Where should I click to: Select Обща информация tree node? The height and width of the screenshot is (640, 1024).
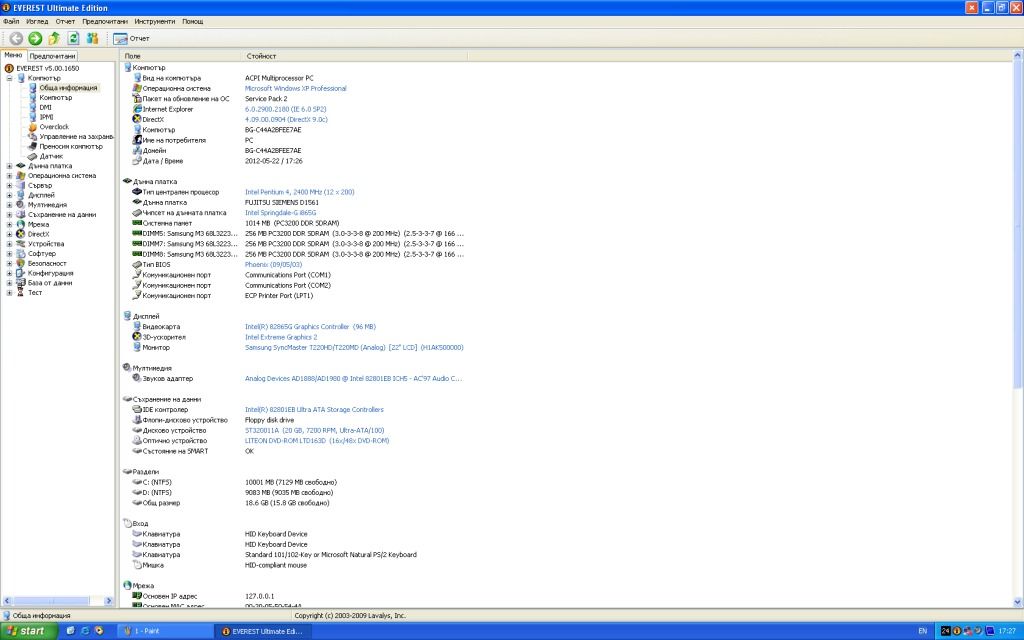tap(68, 88)
